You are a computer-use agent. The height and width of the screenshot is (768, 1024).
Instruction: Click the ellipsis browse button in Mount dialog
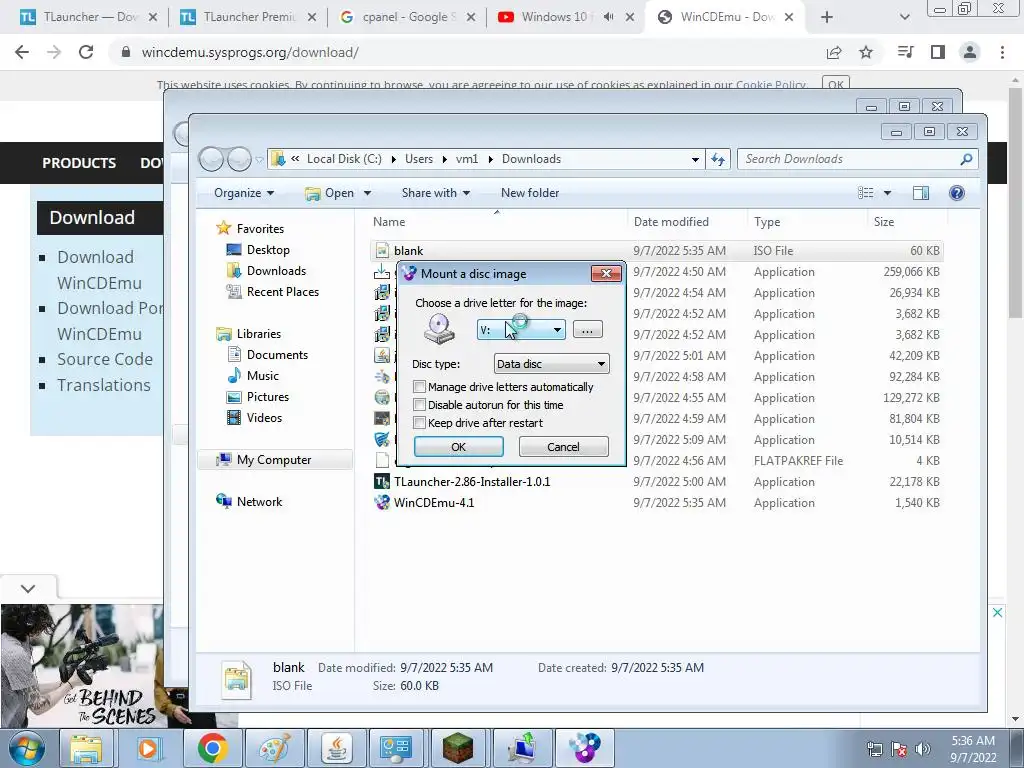587,330
